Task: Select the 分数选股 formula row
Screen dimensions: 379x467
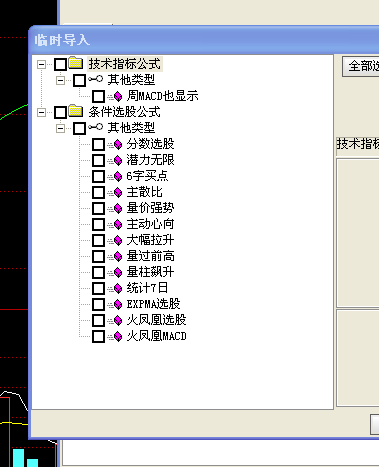Action: [150, 144]
